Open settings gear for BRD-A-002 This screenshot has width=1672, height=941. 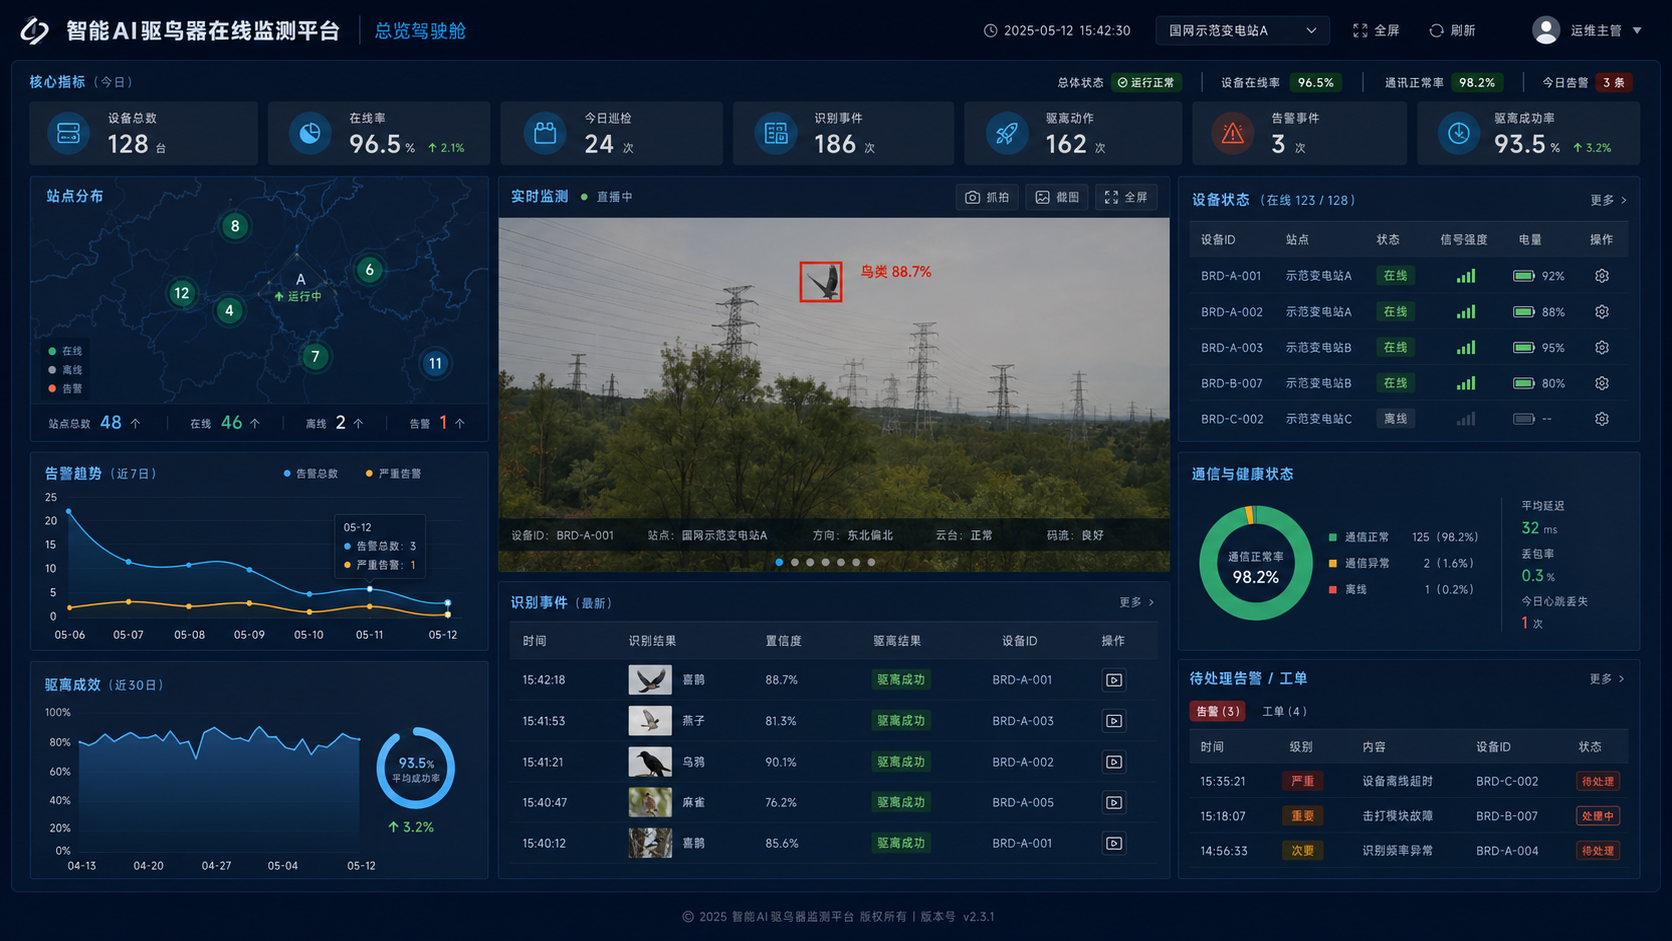click(x=1602, y=312)
